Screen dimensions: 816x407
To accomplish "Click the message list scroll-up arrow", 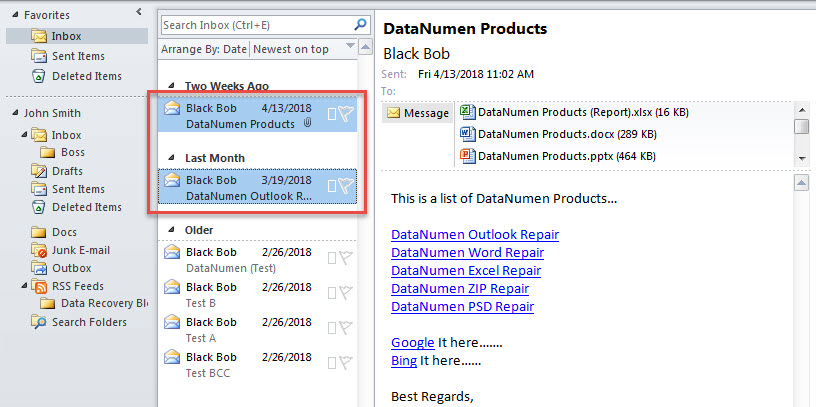I will point(366,47).
